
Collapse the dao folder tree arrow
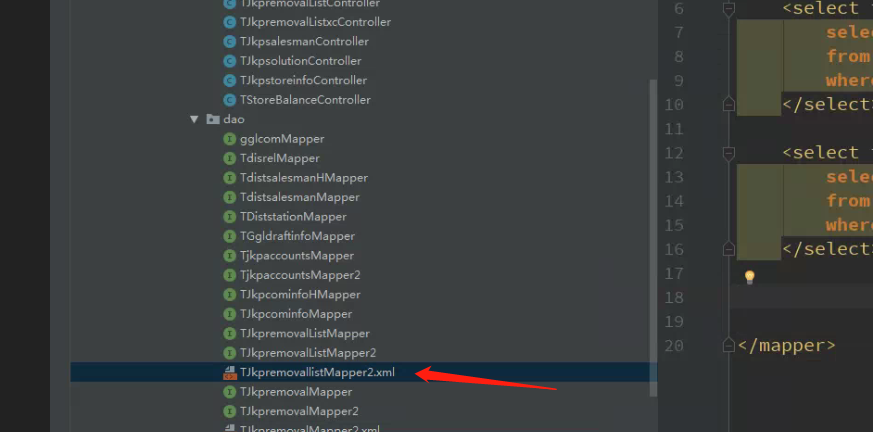pos(194,119)
